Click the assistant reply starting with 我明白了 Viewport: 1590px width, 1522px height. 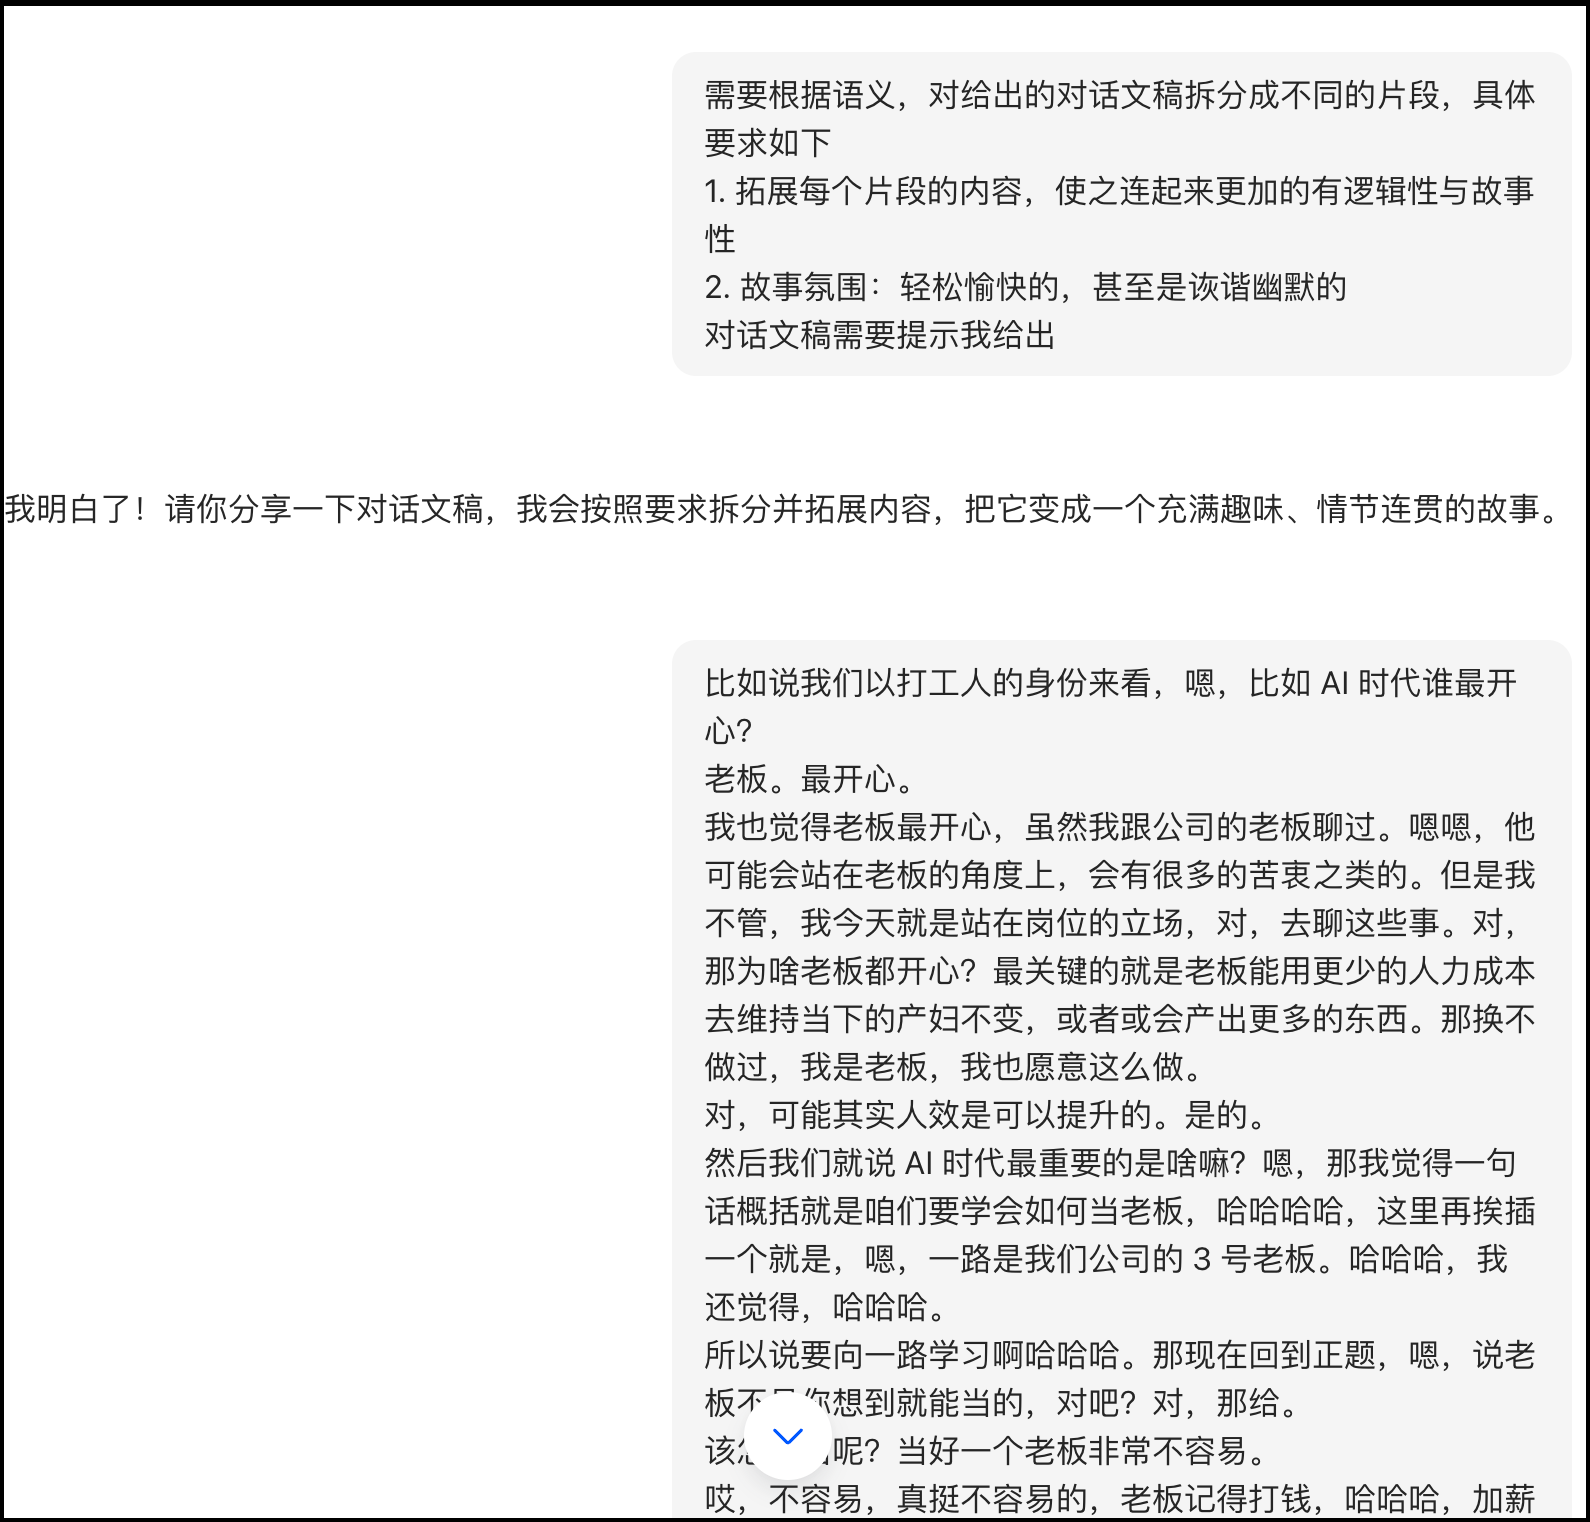click(782, 509)
